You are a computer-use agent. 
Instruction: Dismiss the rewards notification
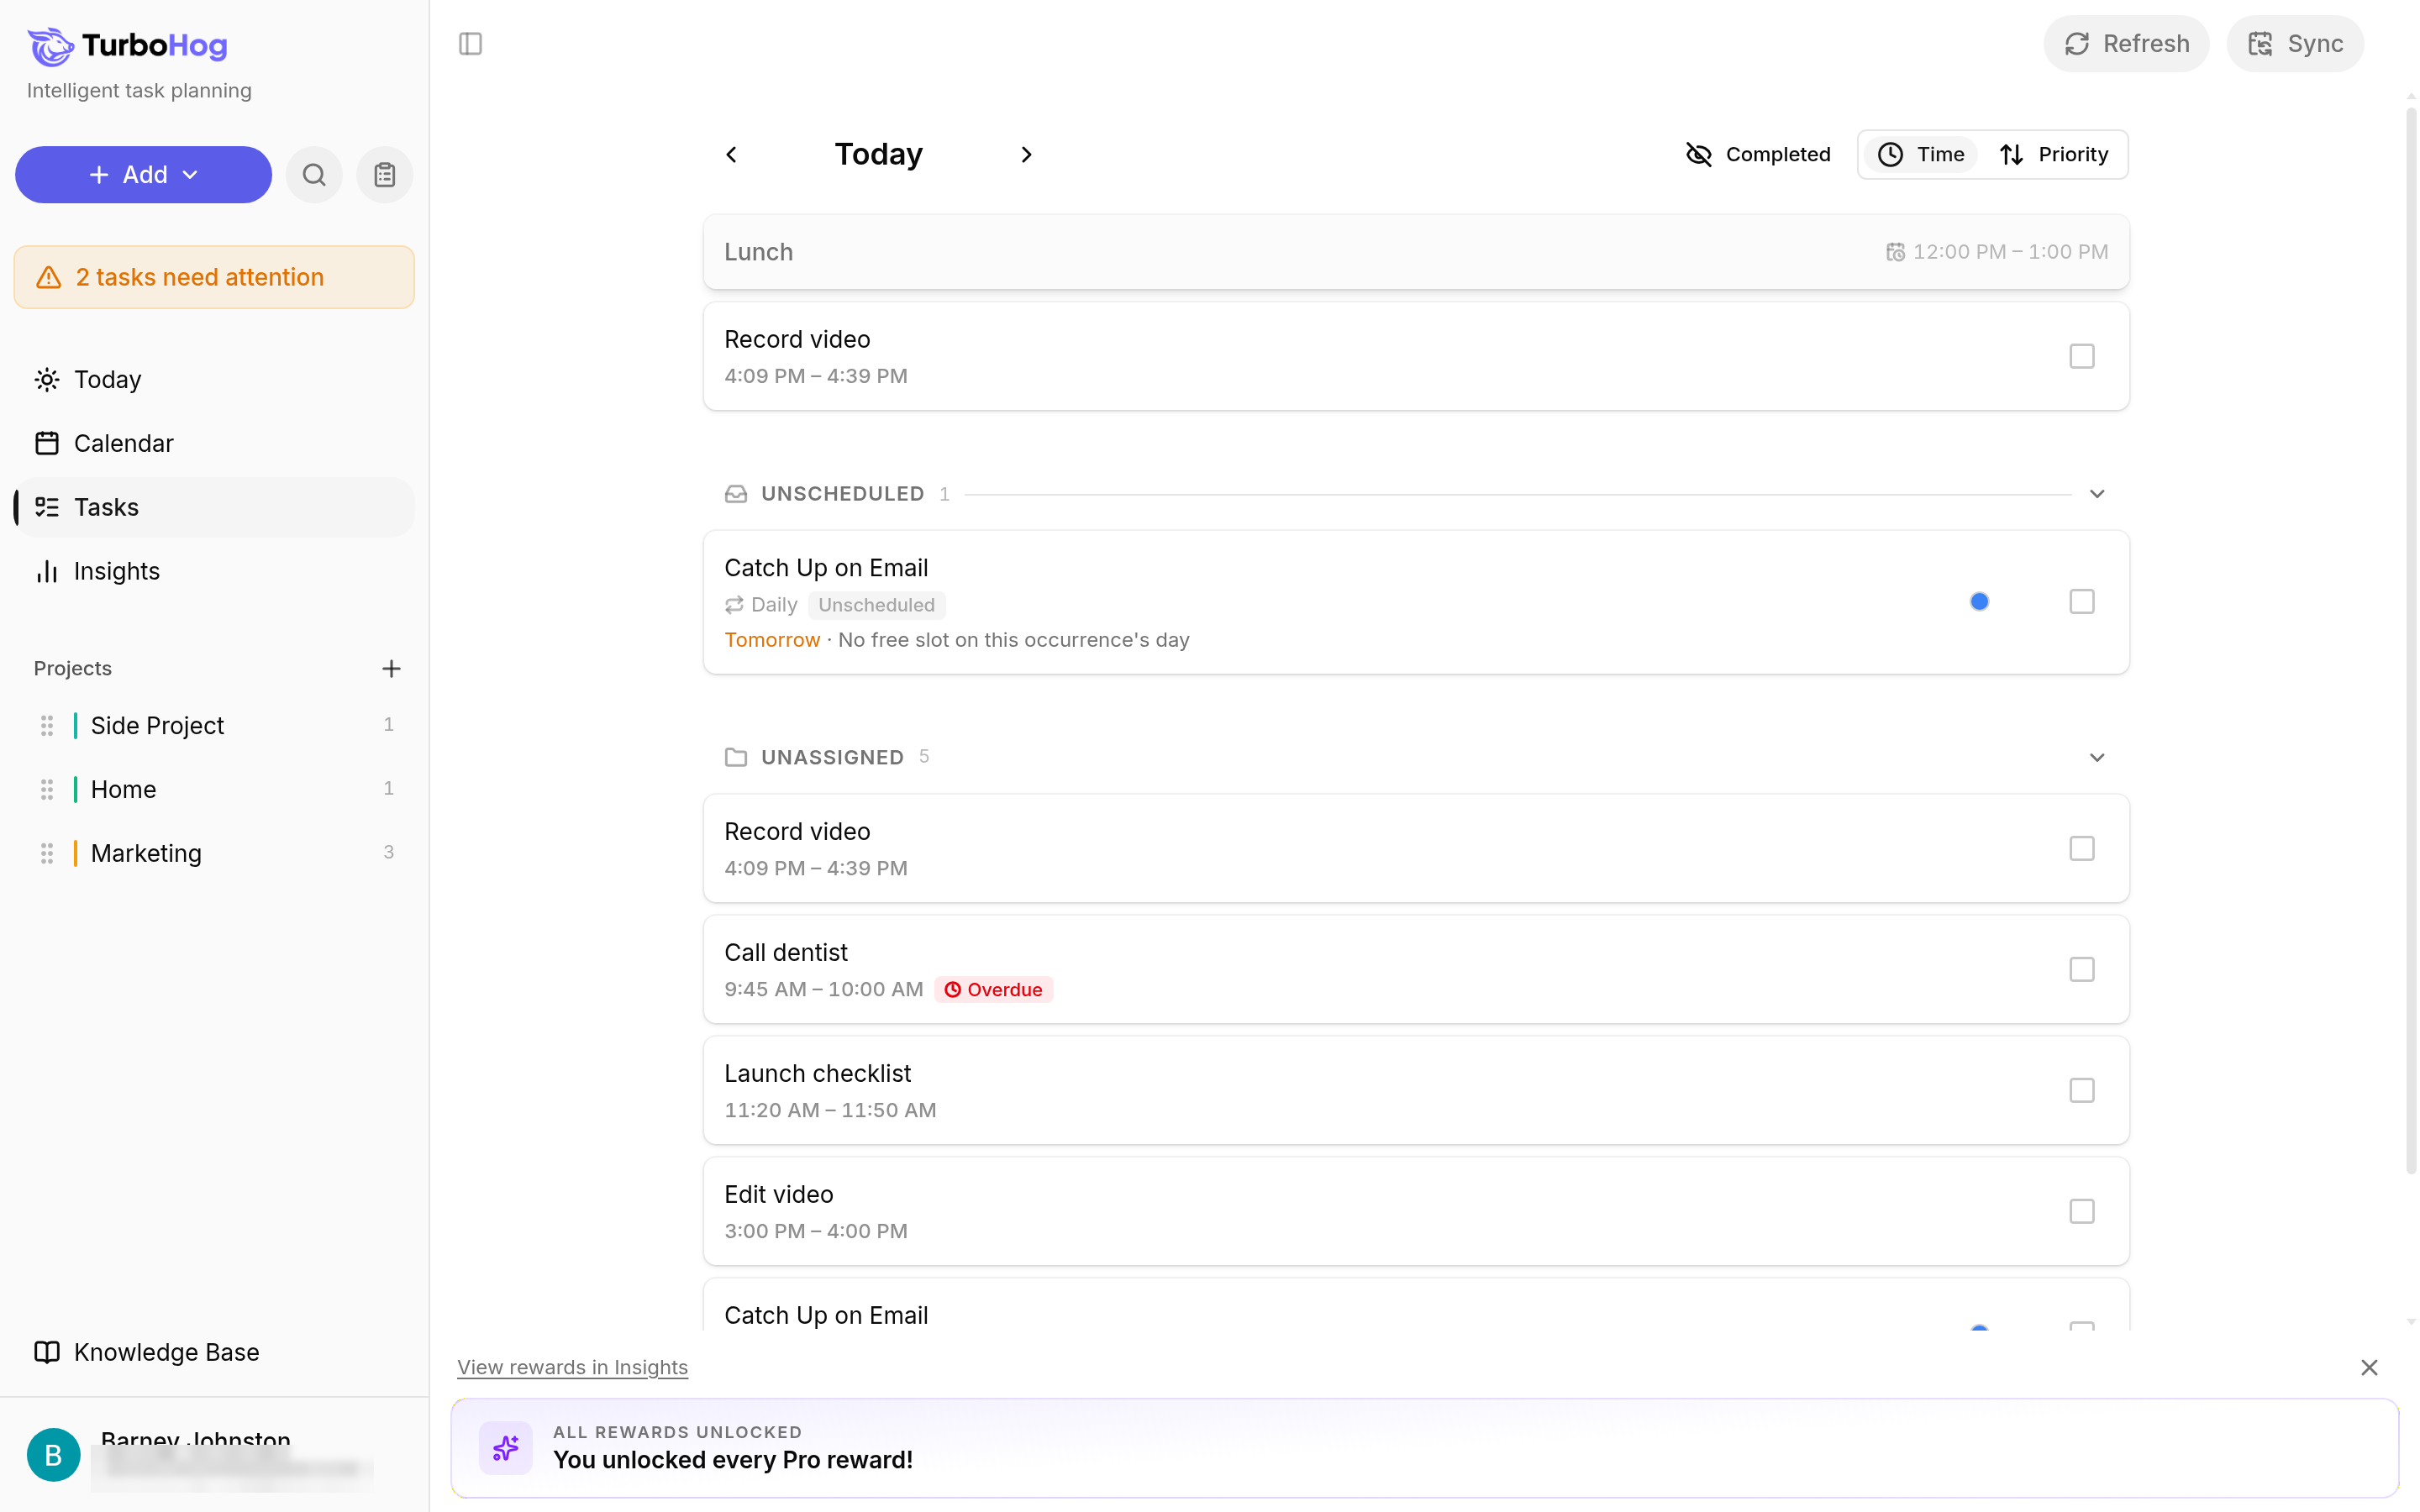pyautogui.click(x=2369, y=1367)
